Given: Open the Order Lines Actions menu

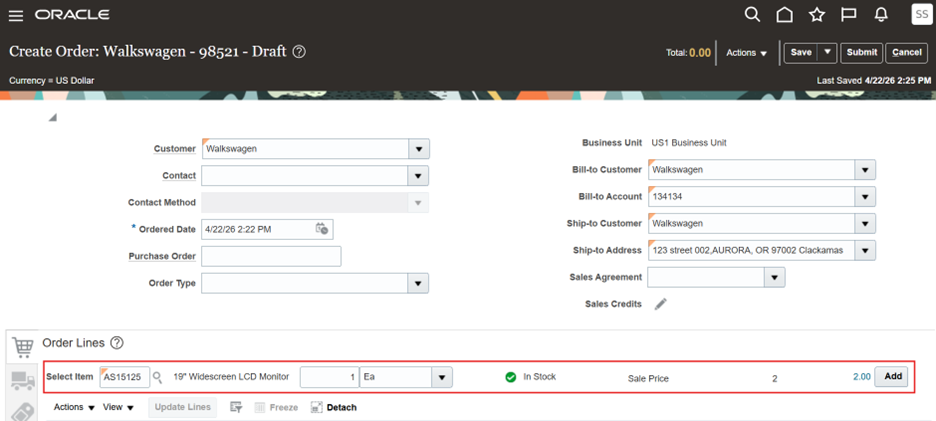Looking at the screenshot, I should tap(74, 407).
